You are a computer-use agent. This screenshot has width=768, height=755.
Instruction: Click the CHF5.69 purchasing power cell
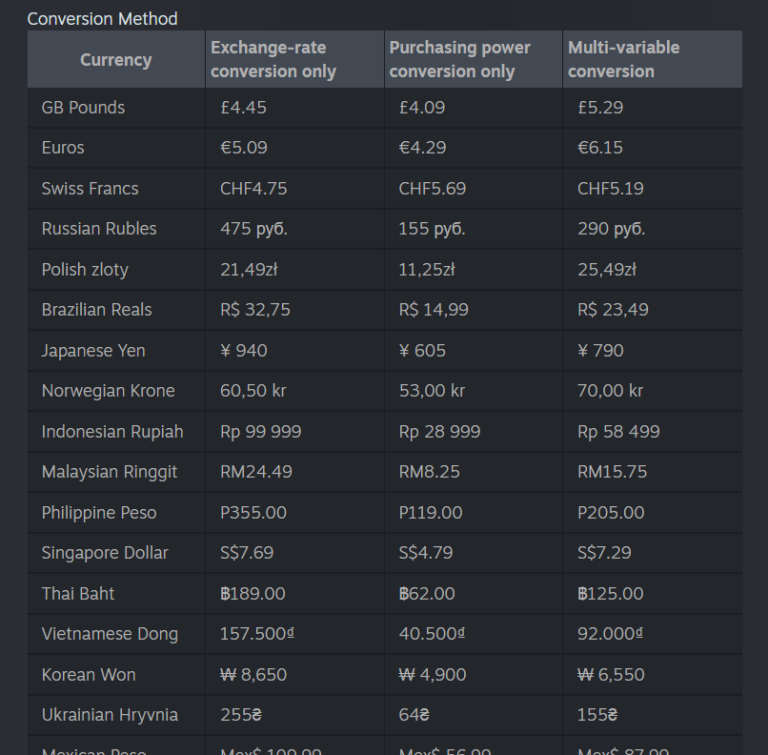pos(432,188)
